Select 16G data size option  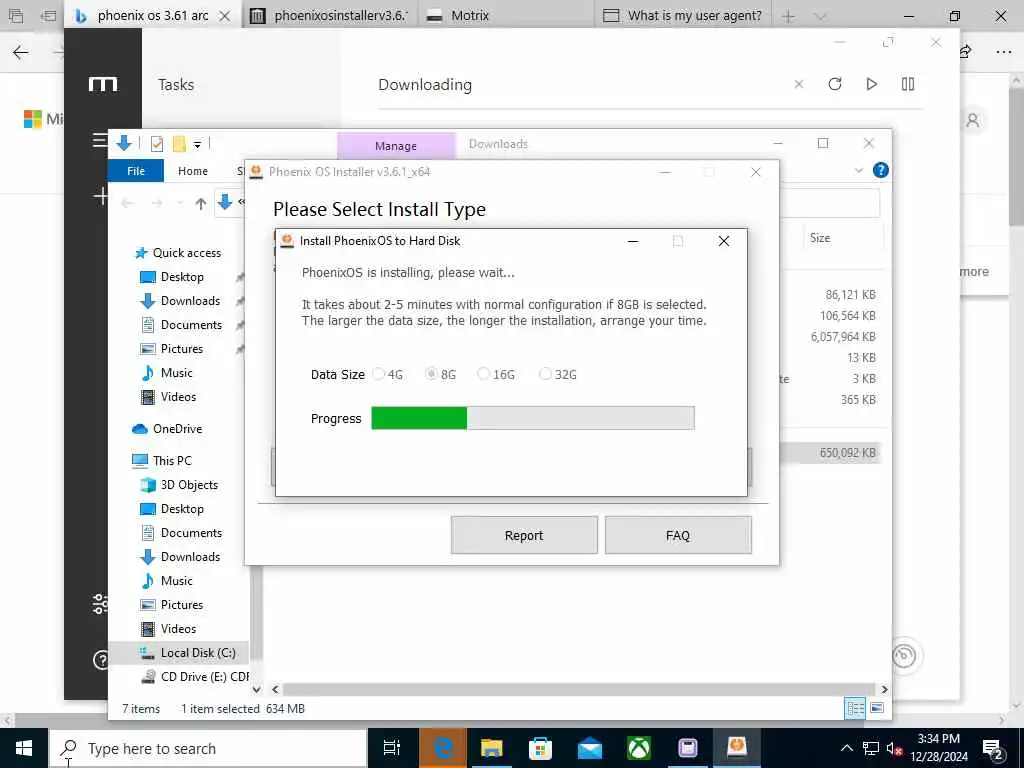click(483, 374)
